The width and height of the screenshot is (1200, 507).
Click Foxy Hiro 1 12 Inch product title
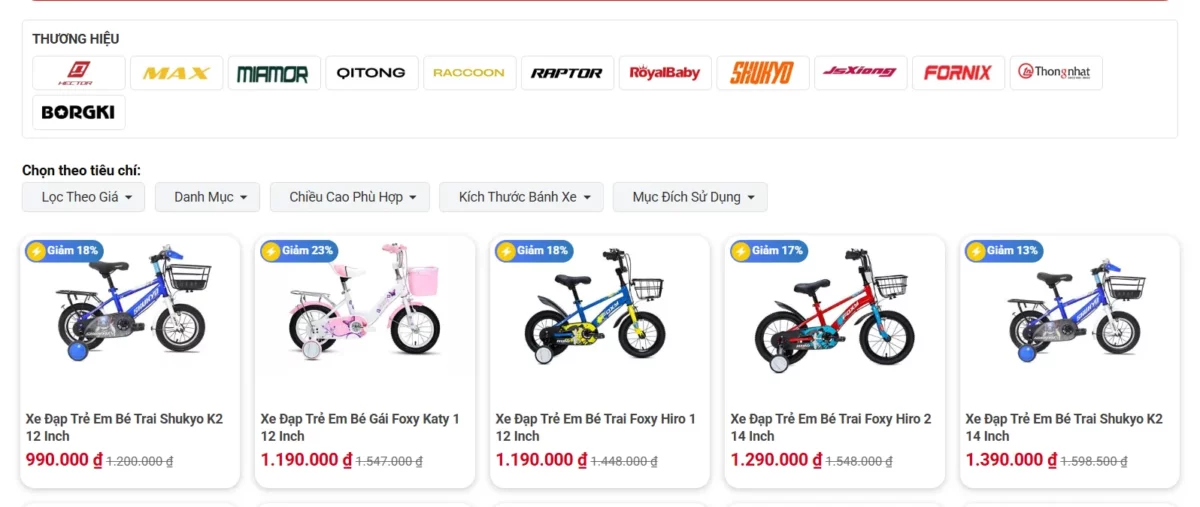(x=596, y=427)
